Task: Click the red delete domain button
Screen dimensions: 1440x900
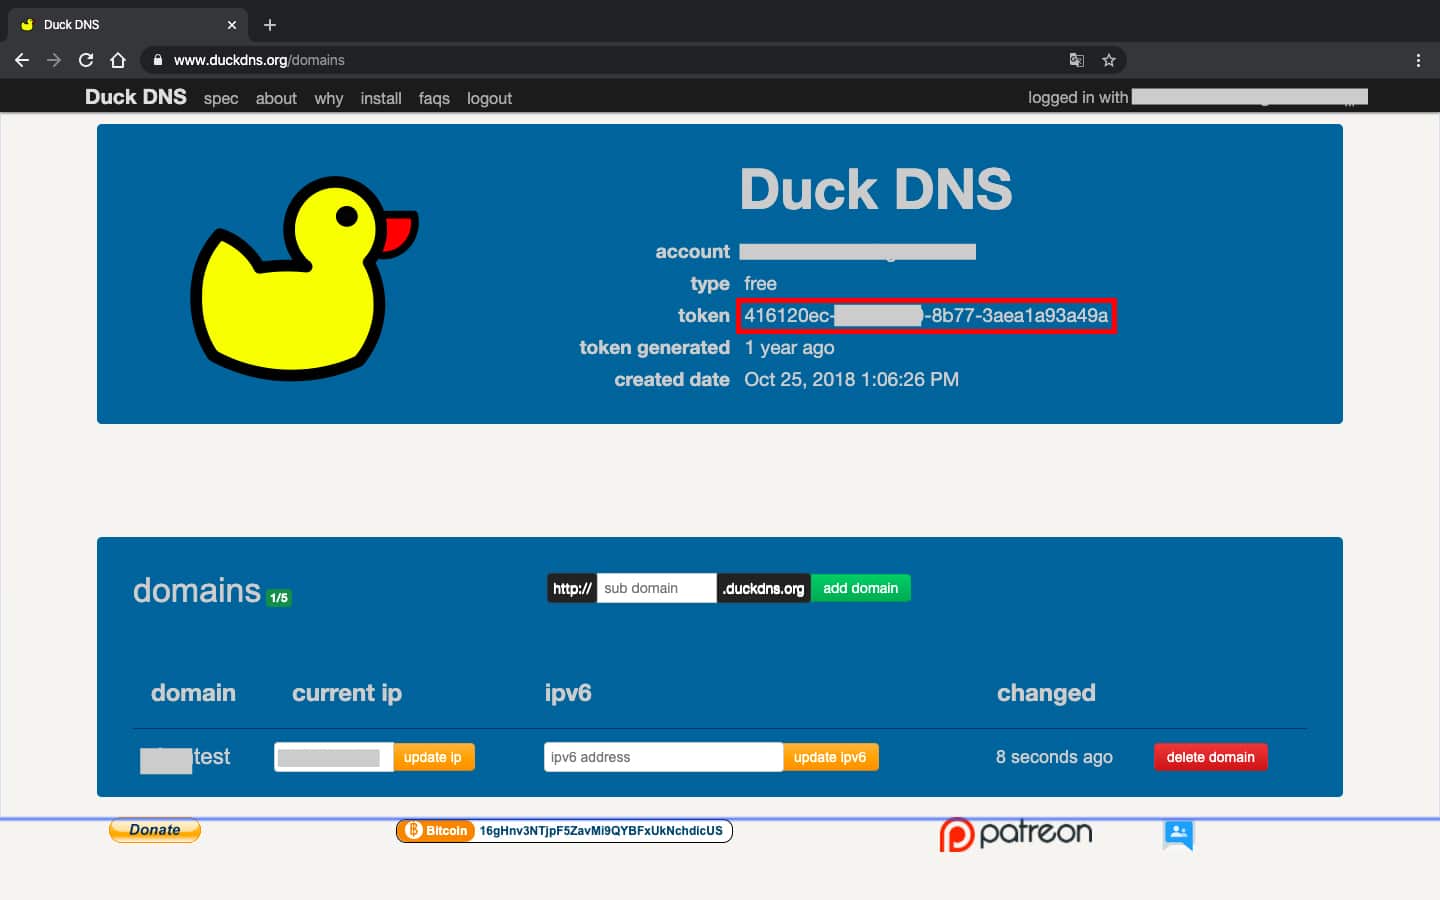Action: click(1210, 757)
